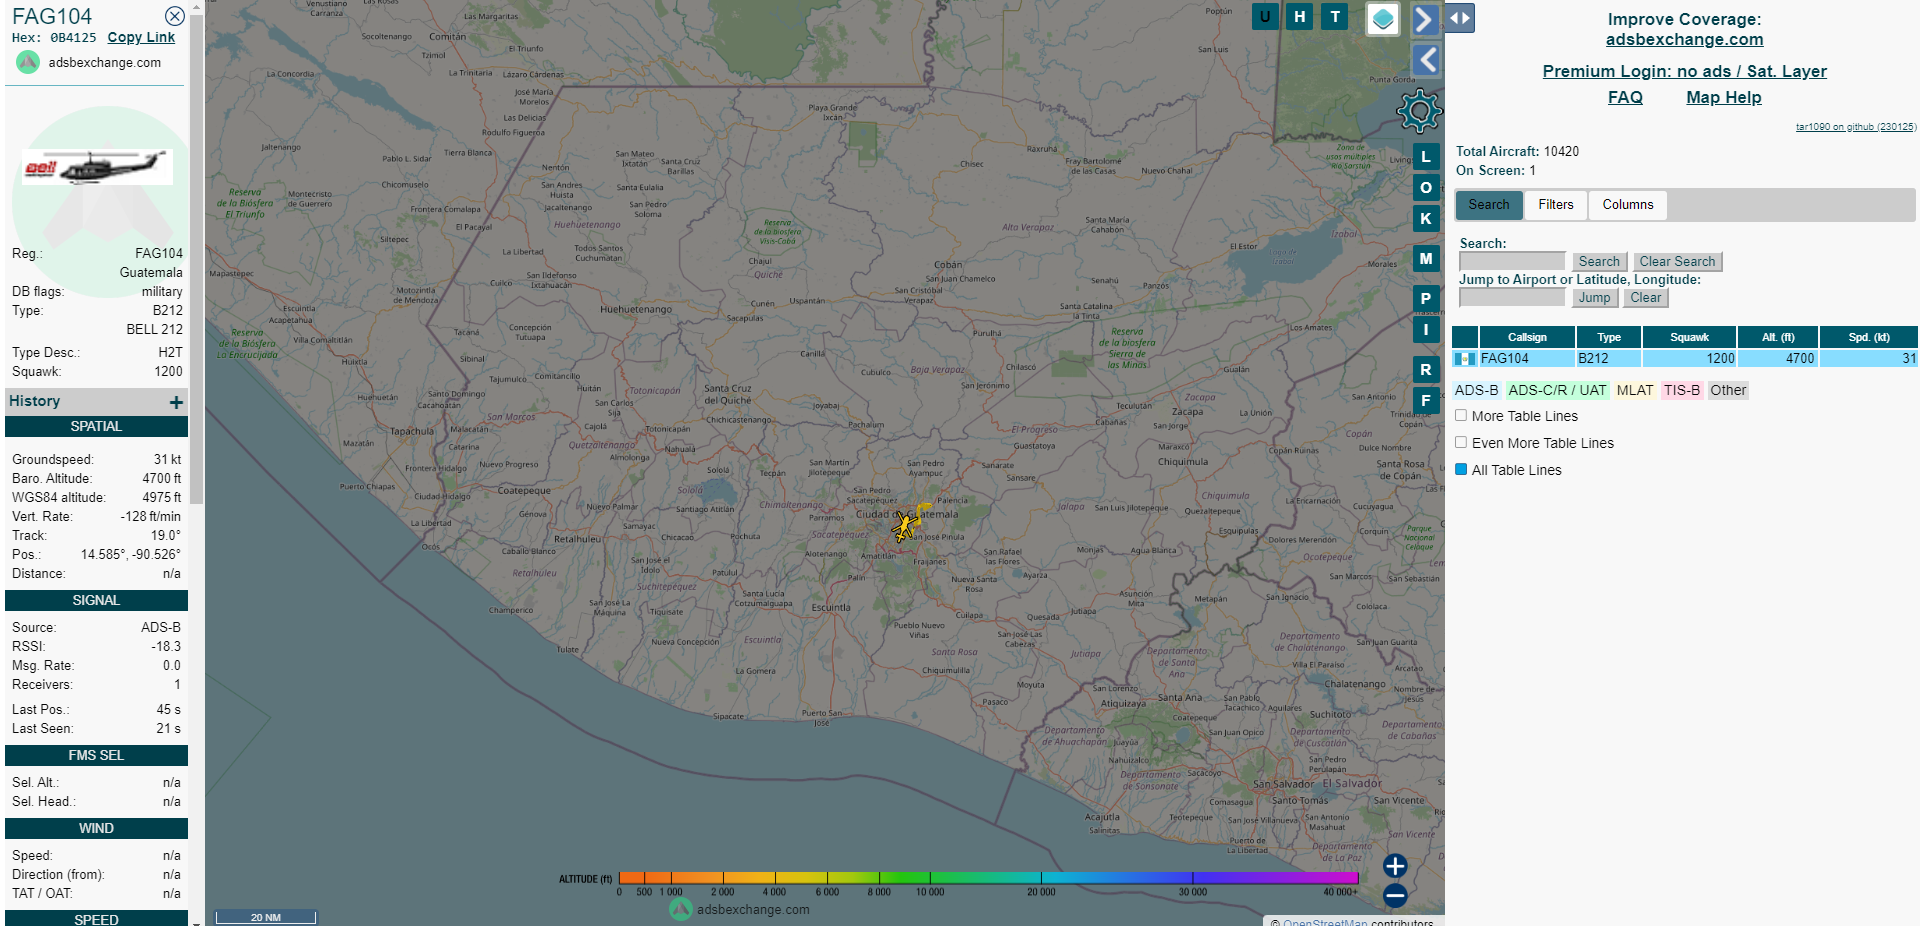The image size is (1920, 926).
Task: Enable More Table Lines checkbox
Action: click(x=1461, y=416)
